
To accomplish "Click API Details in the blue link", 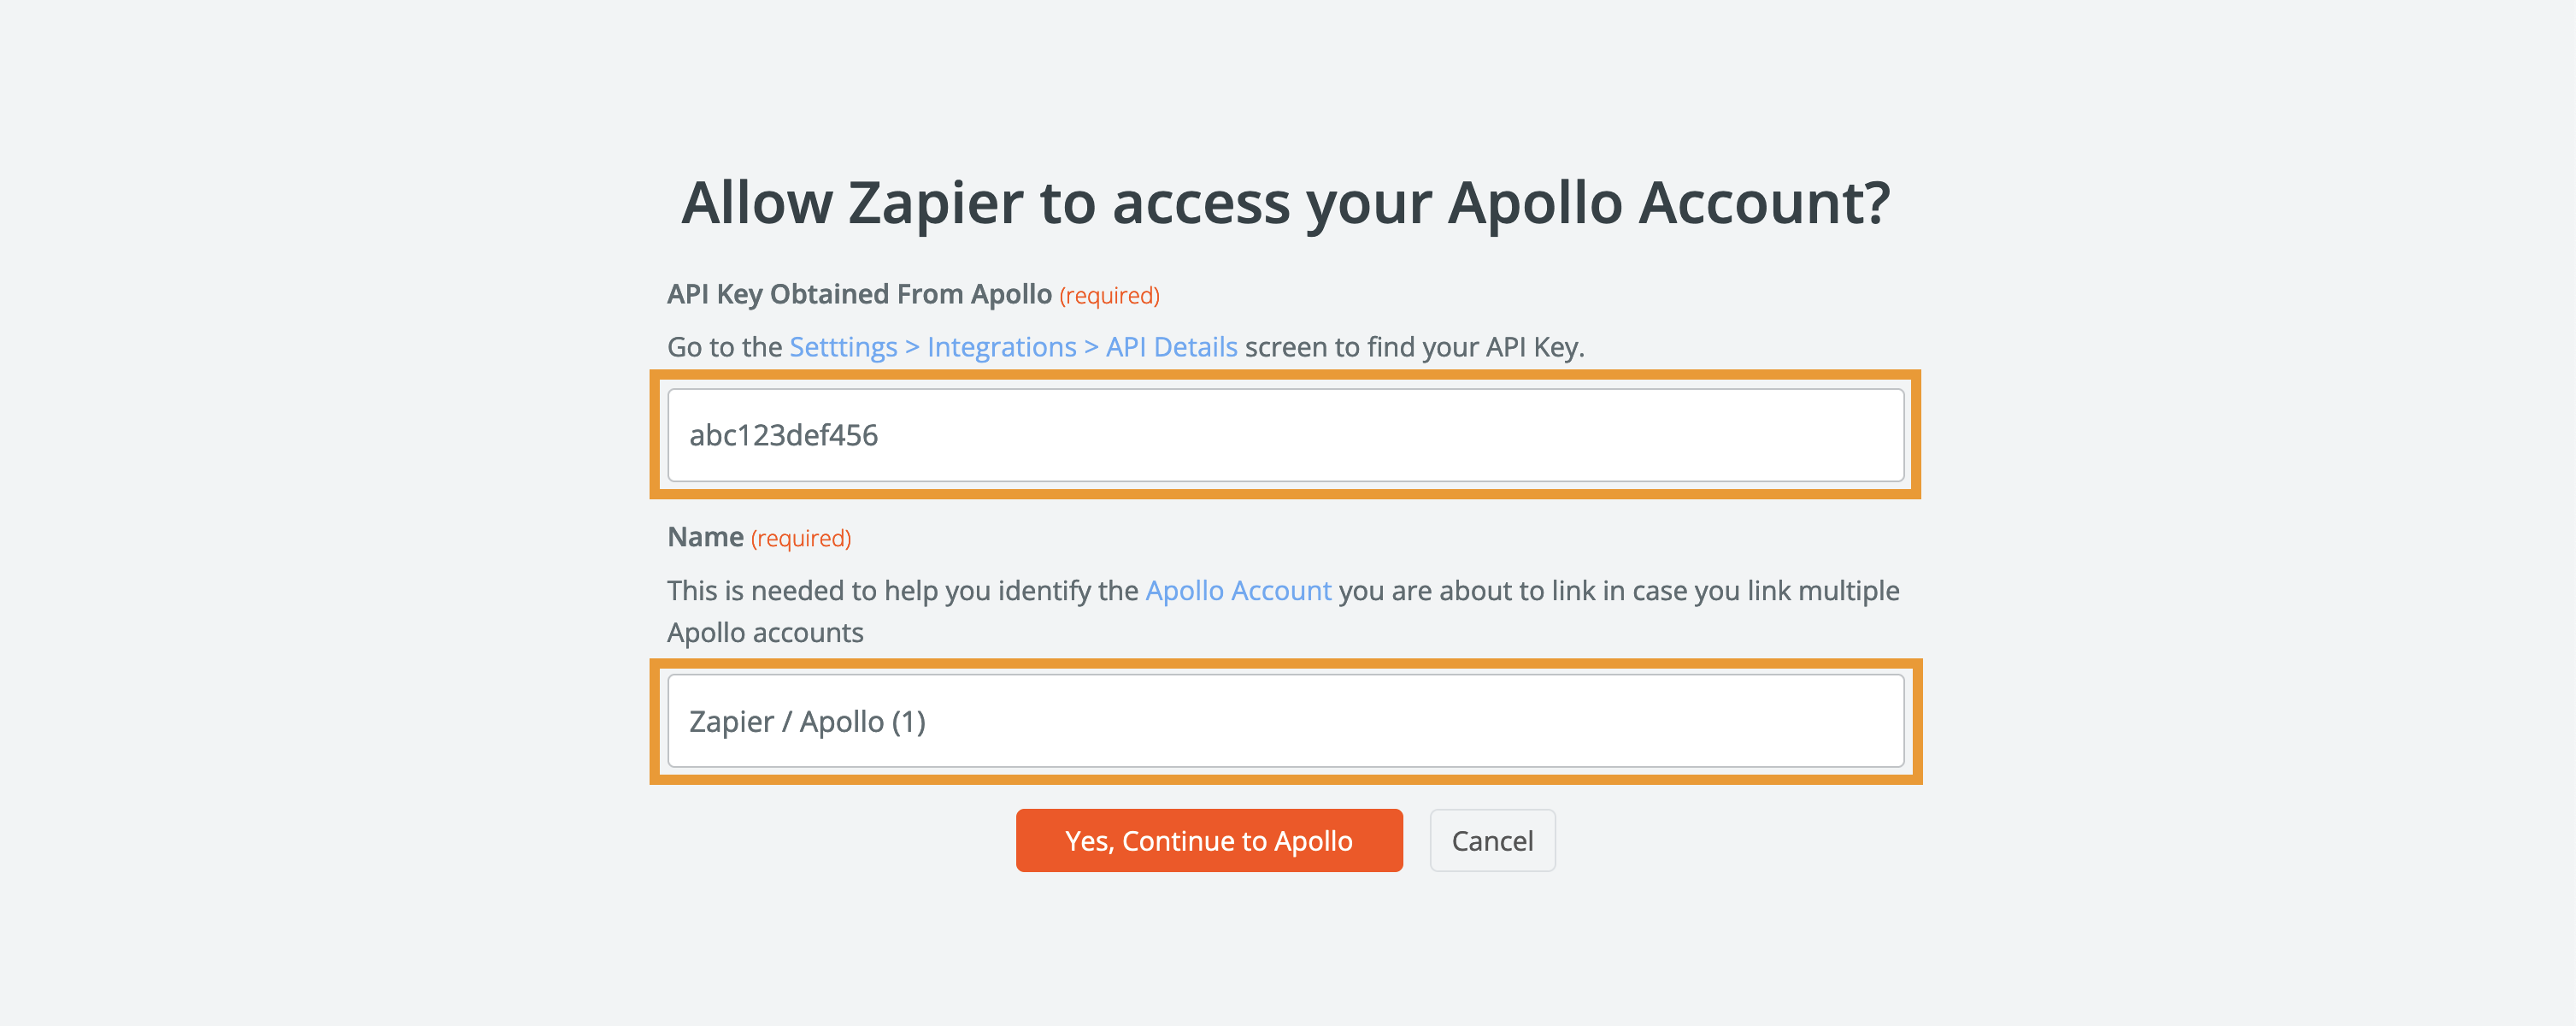I will [1172, 347].
